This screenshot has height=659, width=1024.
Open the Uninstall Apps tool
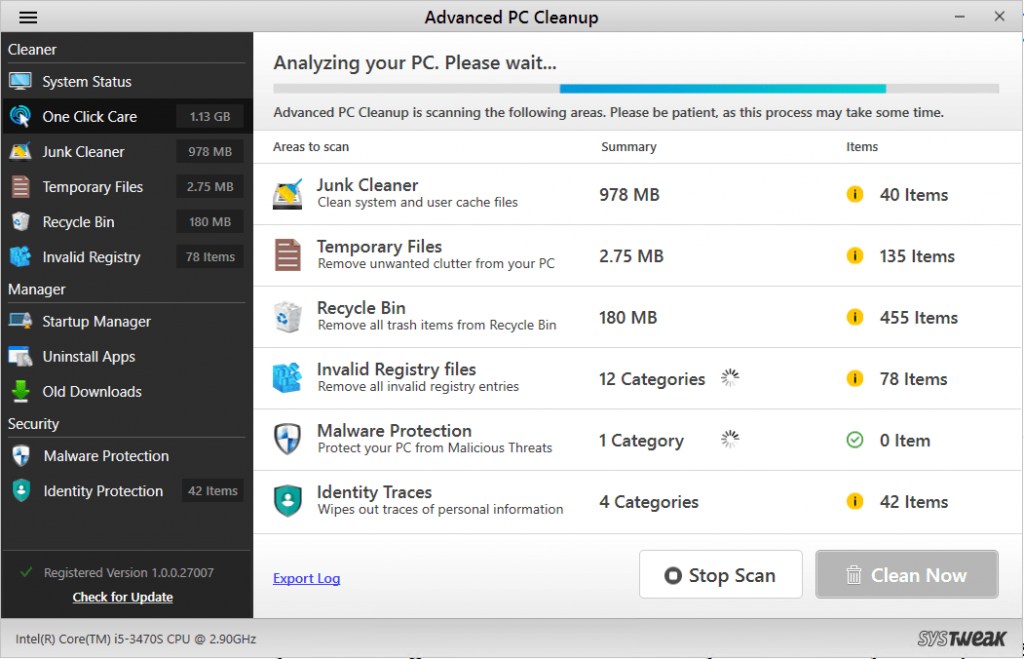click(90, 356)
